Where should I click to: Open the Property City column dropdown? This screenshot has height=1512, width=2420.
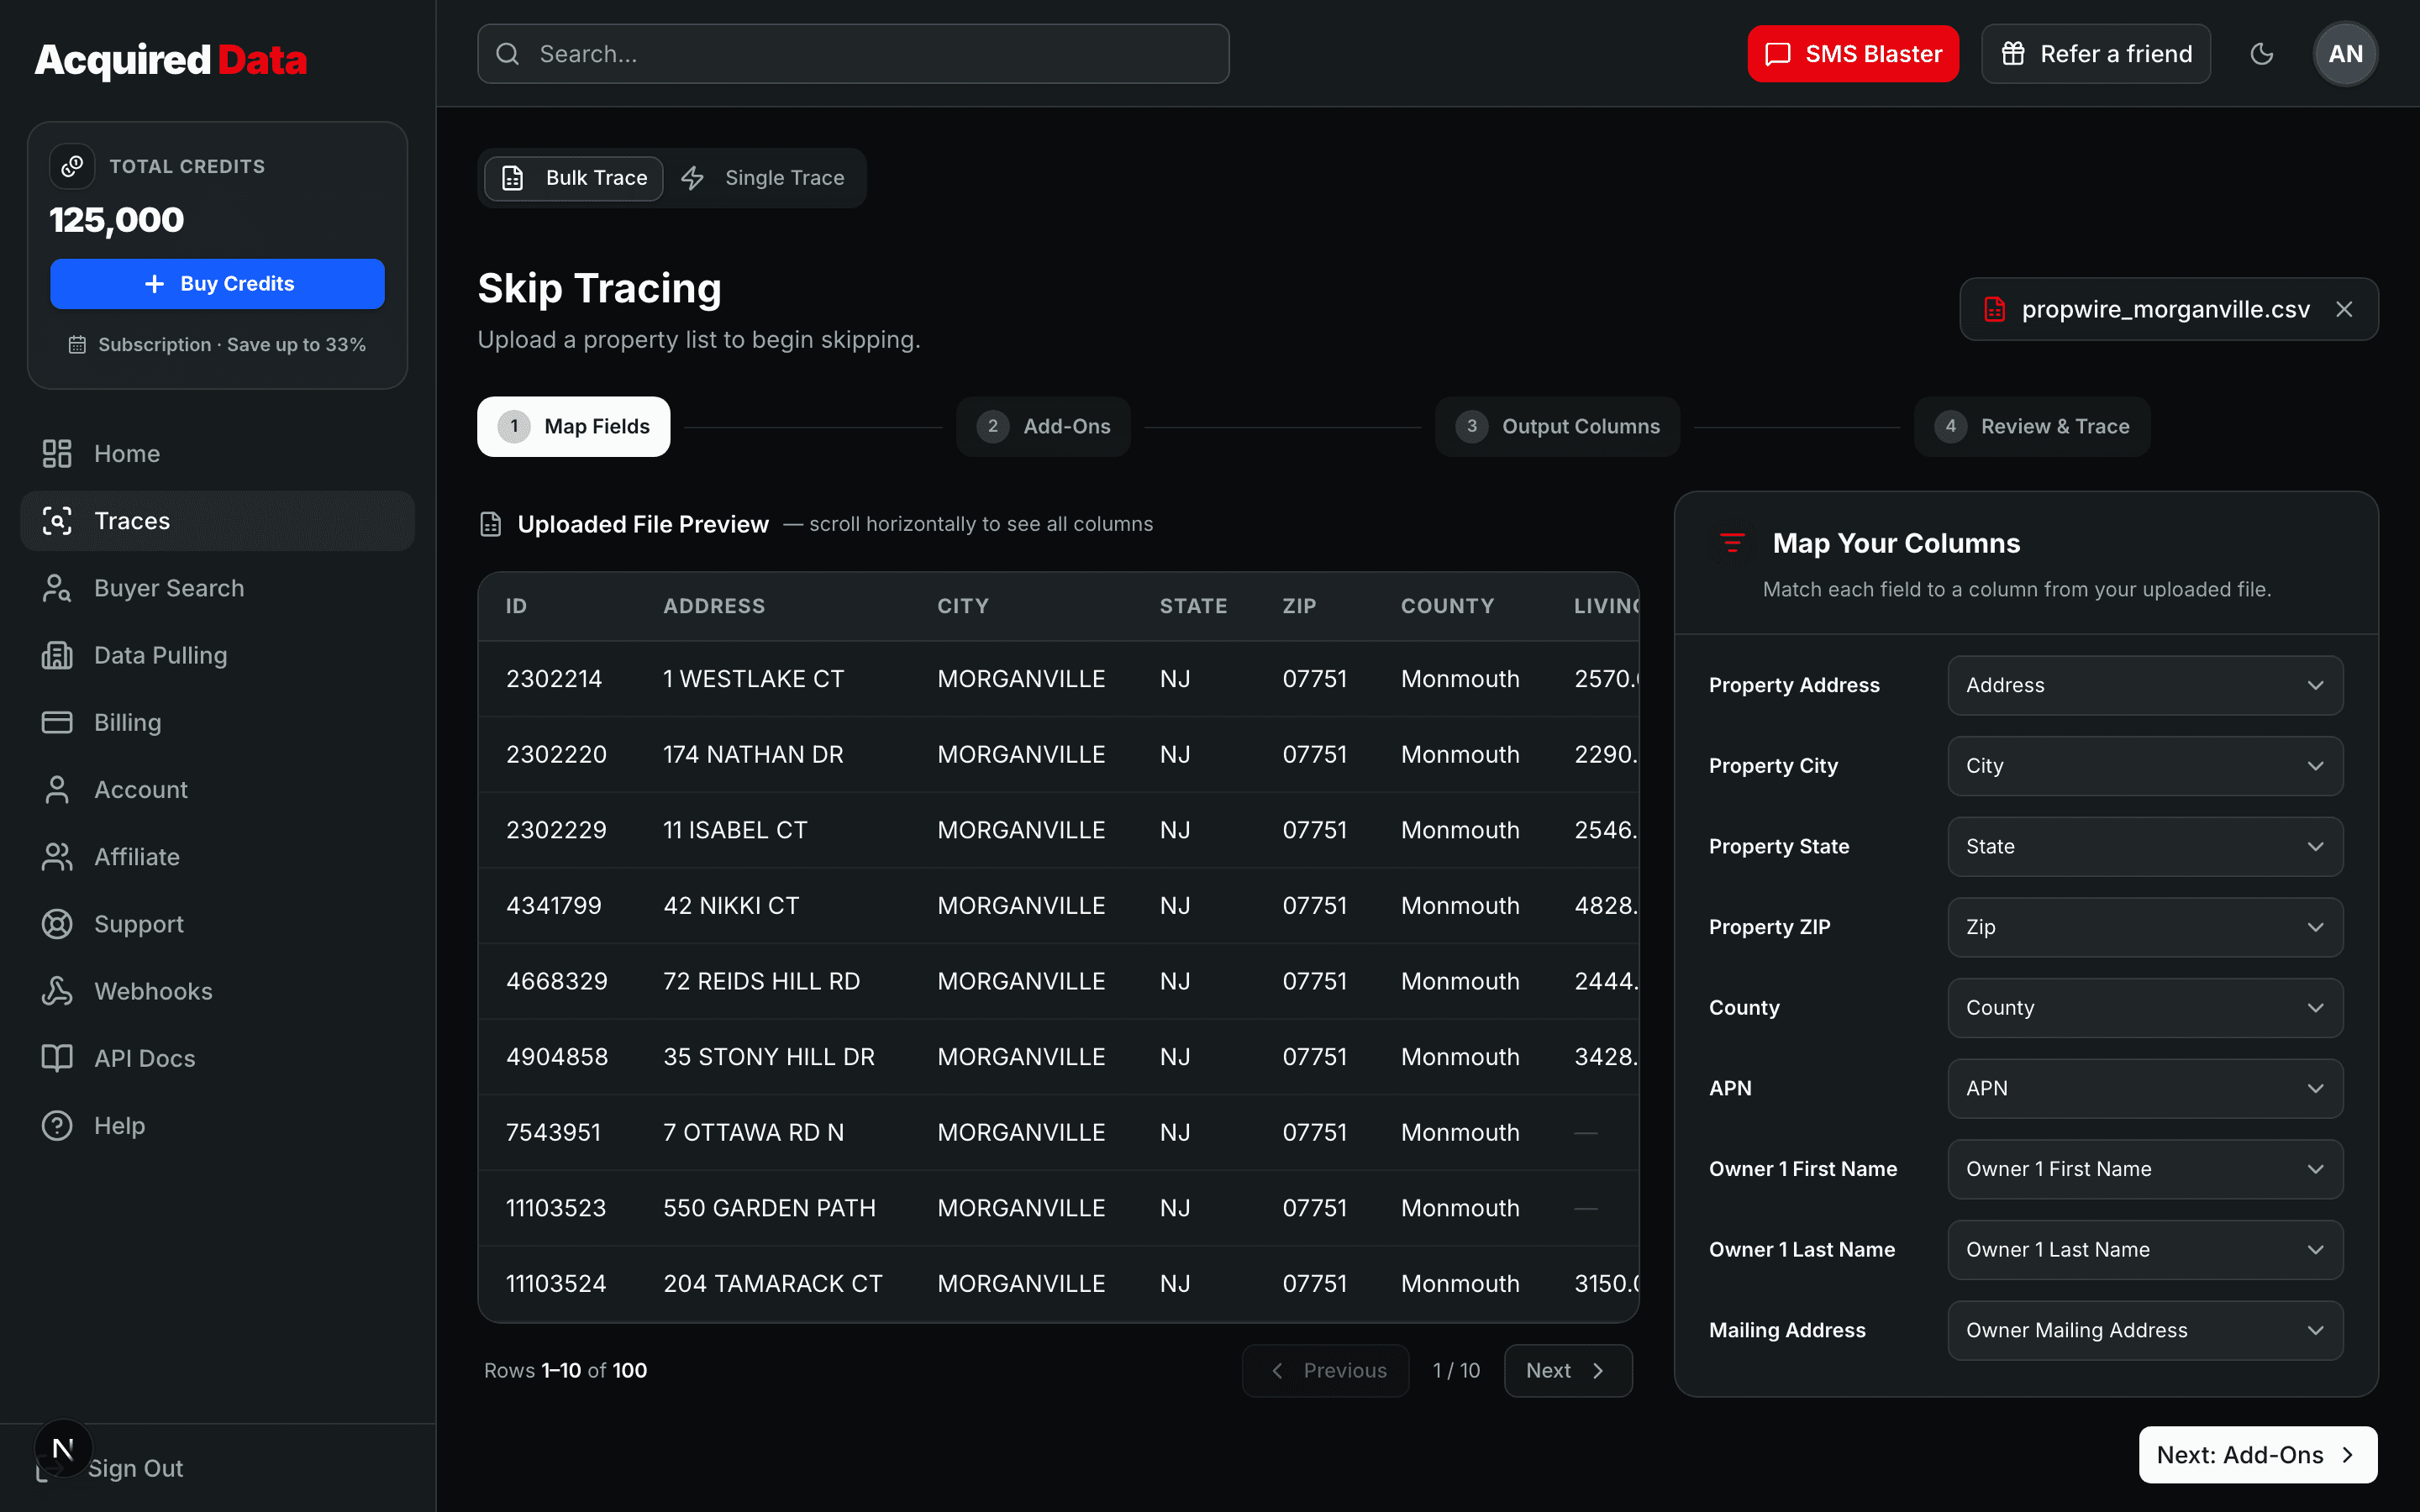(x=2144, y=766)
